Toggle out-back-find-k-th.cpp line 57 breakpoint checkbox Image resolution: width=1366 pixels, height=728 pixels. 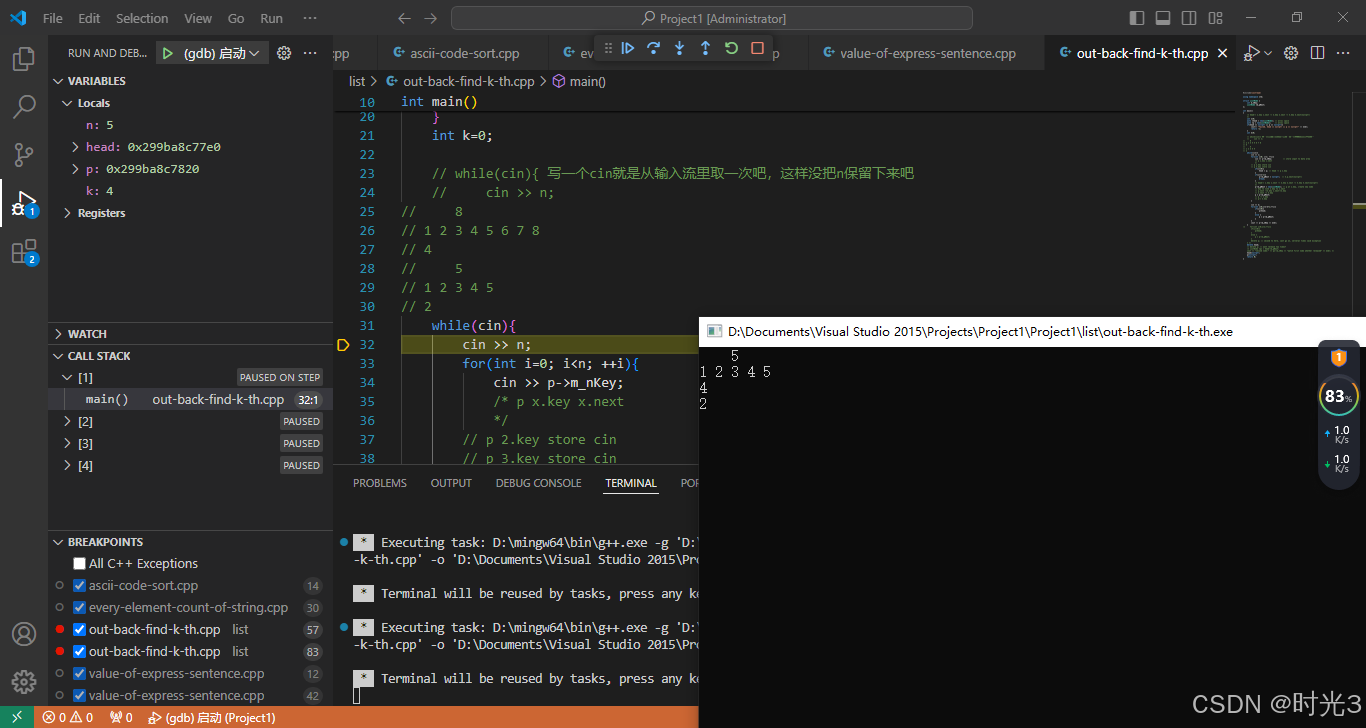click(x=79, y=630)
